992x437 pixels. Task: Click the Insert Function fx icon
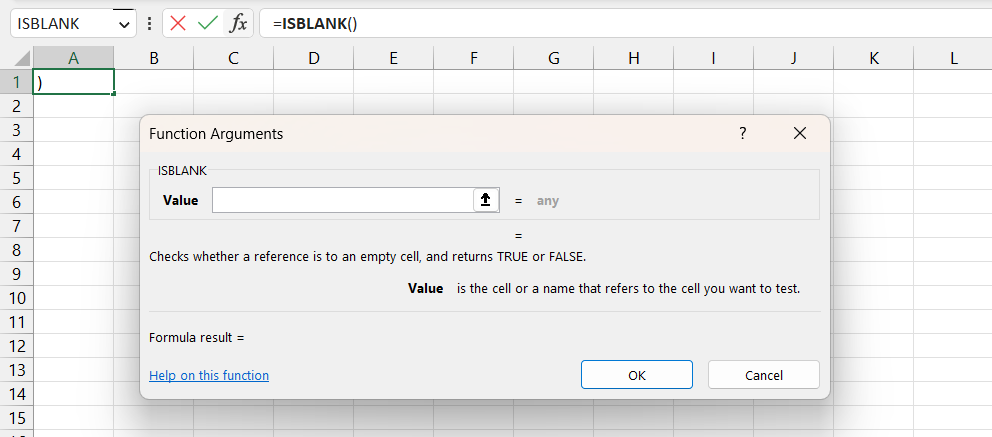click(x=238, y=23)
